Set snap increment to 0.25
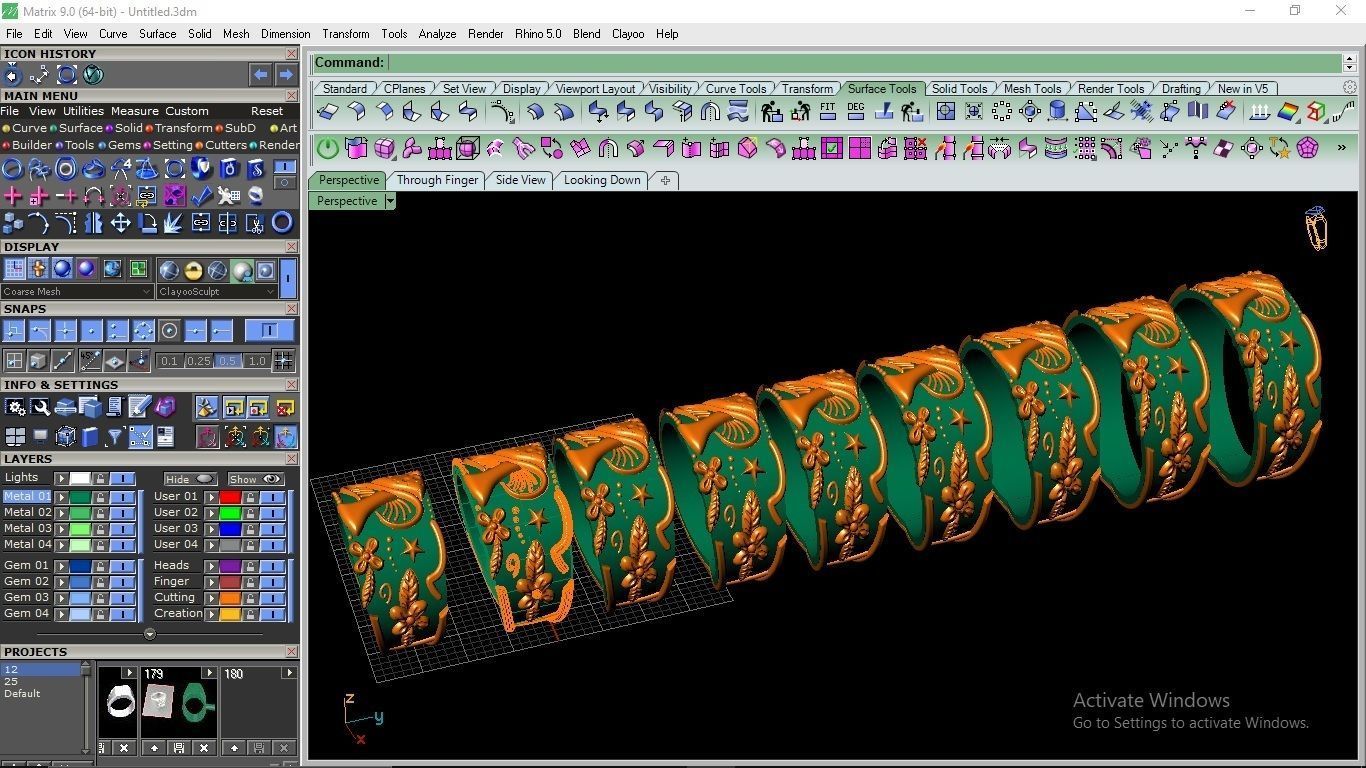Viewport: 1366px width, 768px height. (198, 361)
